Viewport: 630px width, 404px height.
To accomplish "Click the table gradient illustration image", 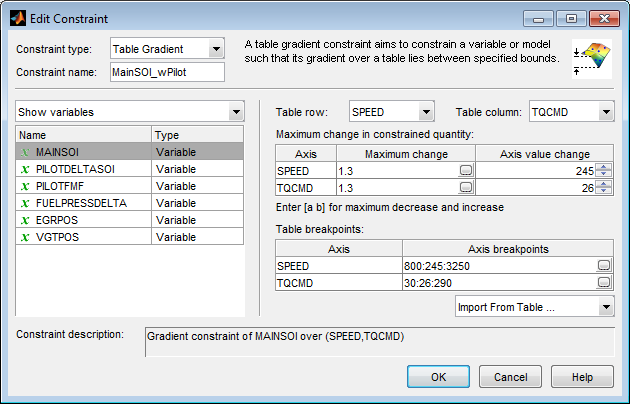I will pos(592,59).
